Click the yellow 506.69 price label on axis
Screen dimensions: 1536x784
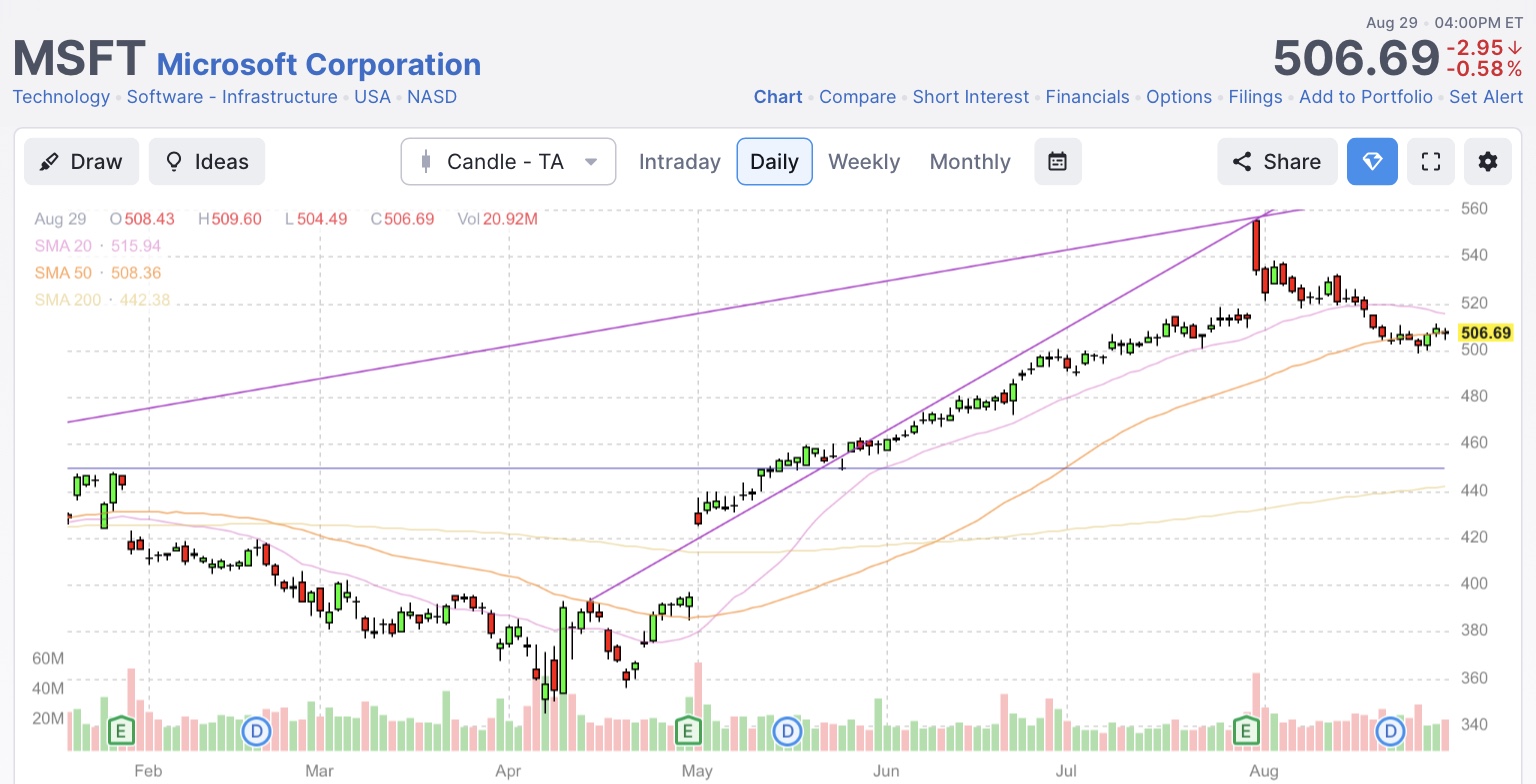point(1485,333)
